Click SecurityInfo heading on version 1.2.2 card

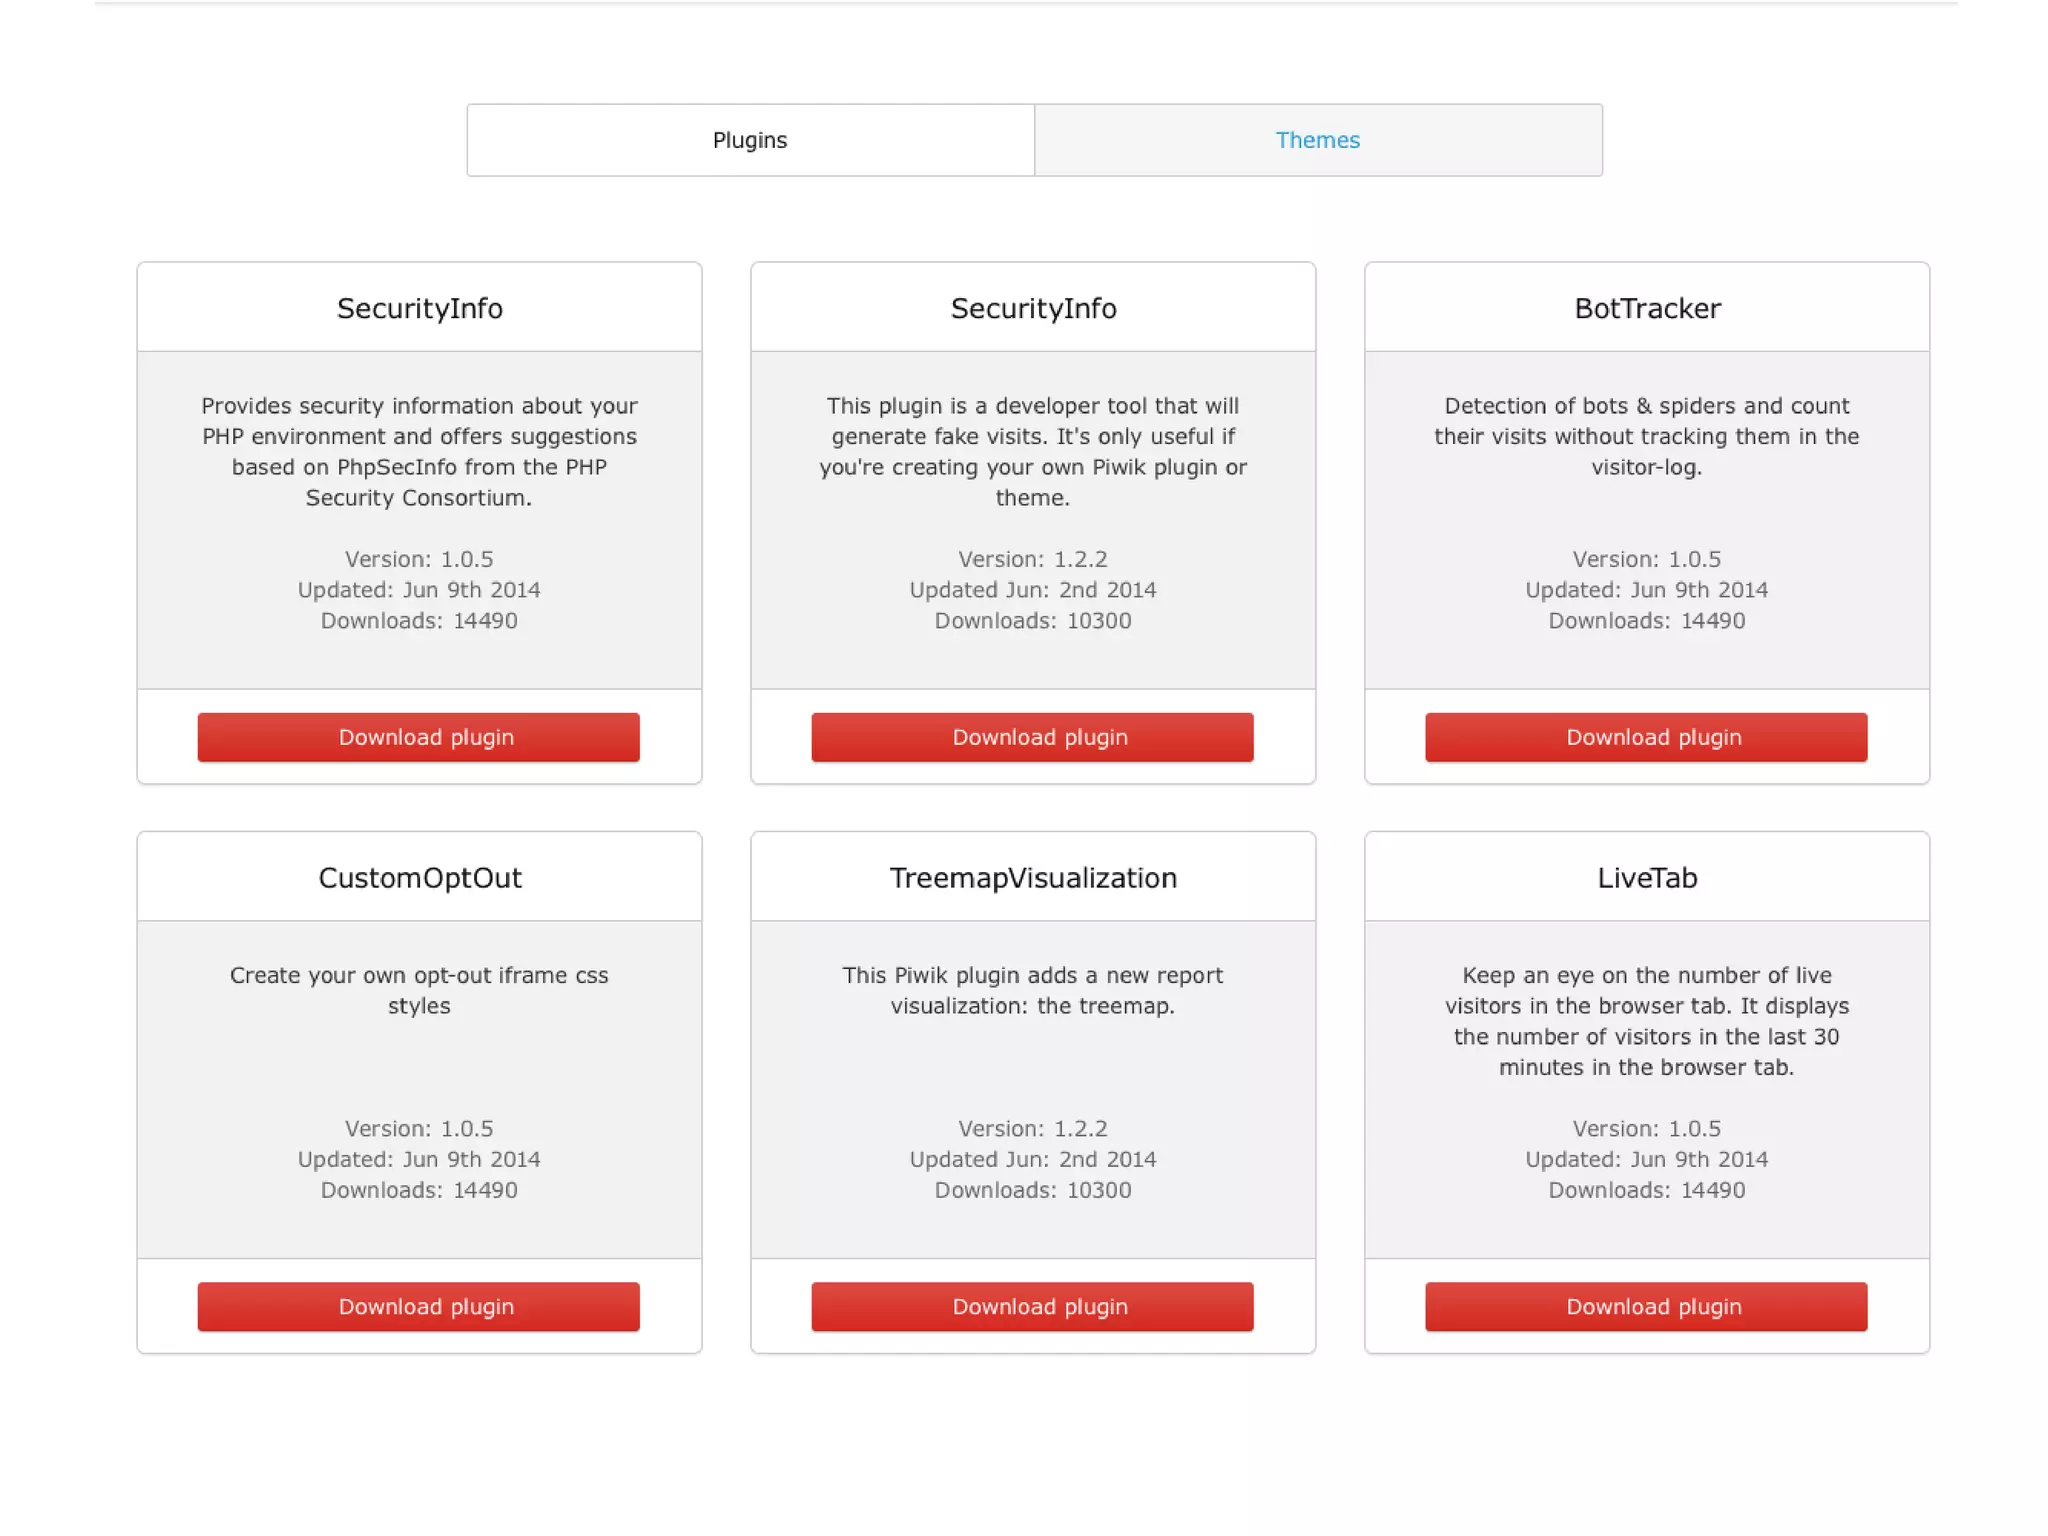tap(1033, 308)
